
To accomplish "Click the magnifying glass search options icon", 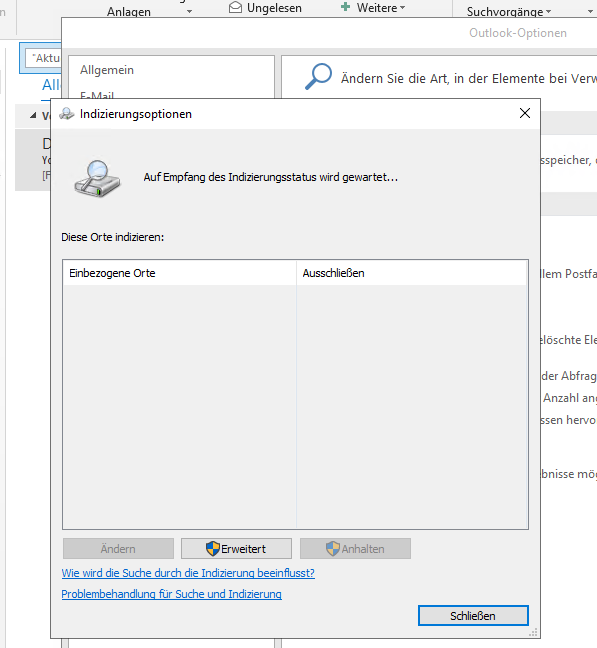I will 318,76.
